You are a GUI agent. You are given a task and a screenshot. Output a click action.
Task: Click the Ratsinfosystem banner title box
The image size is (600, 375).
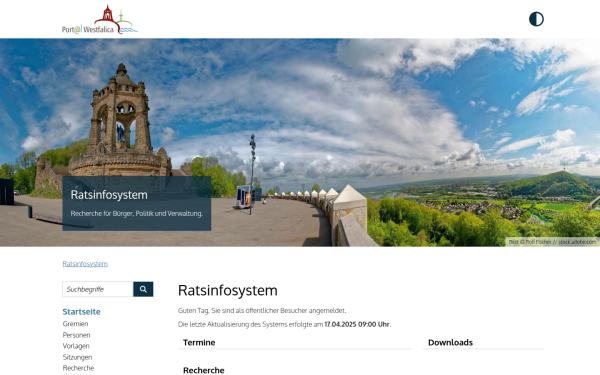point(137,203)
